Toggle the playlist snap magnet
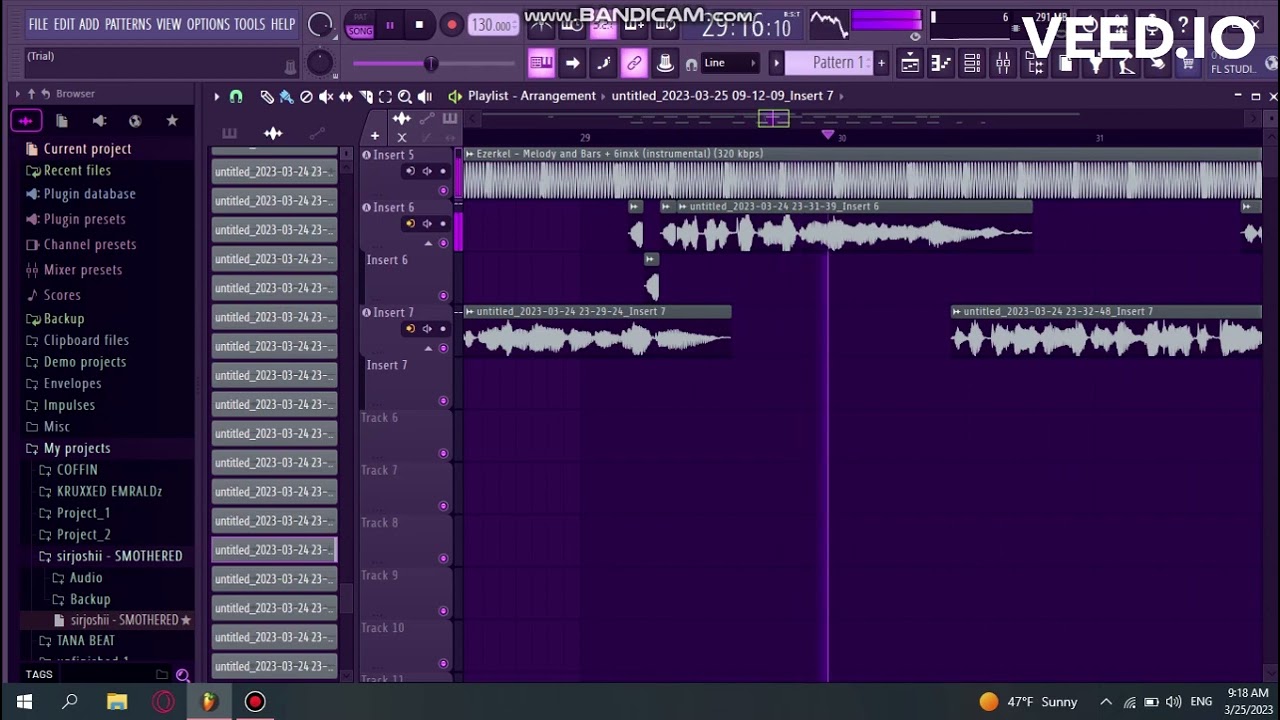Viewport: 1280px width, 720px height. [236, 97]
